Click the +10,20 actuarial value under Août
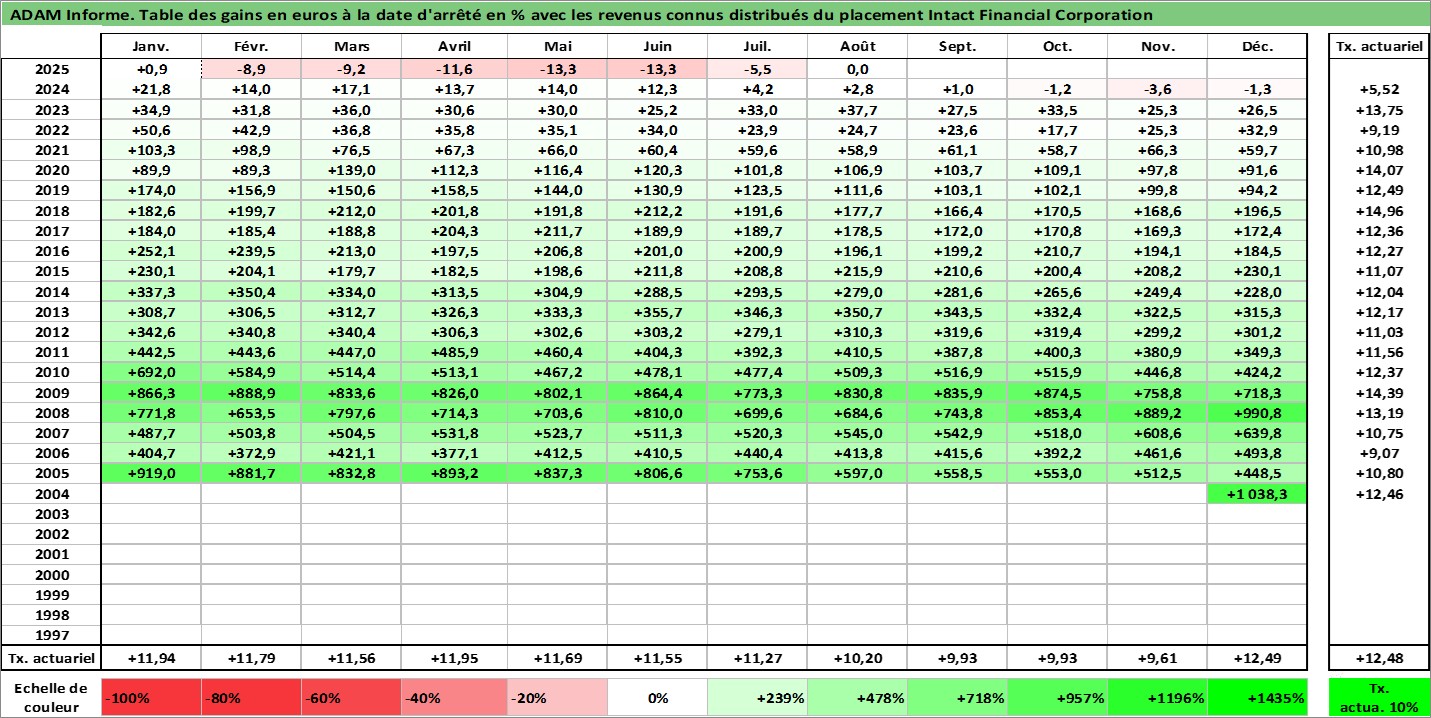This screenshot has height=718, width=1431. [857, 658]
